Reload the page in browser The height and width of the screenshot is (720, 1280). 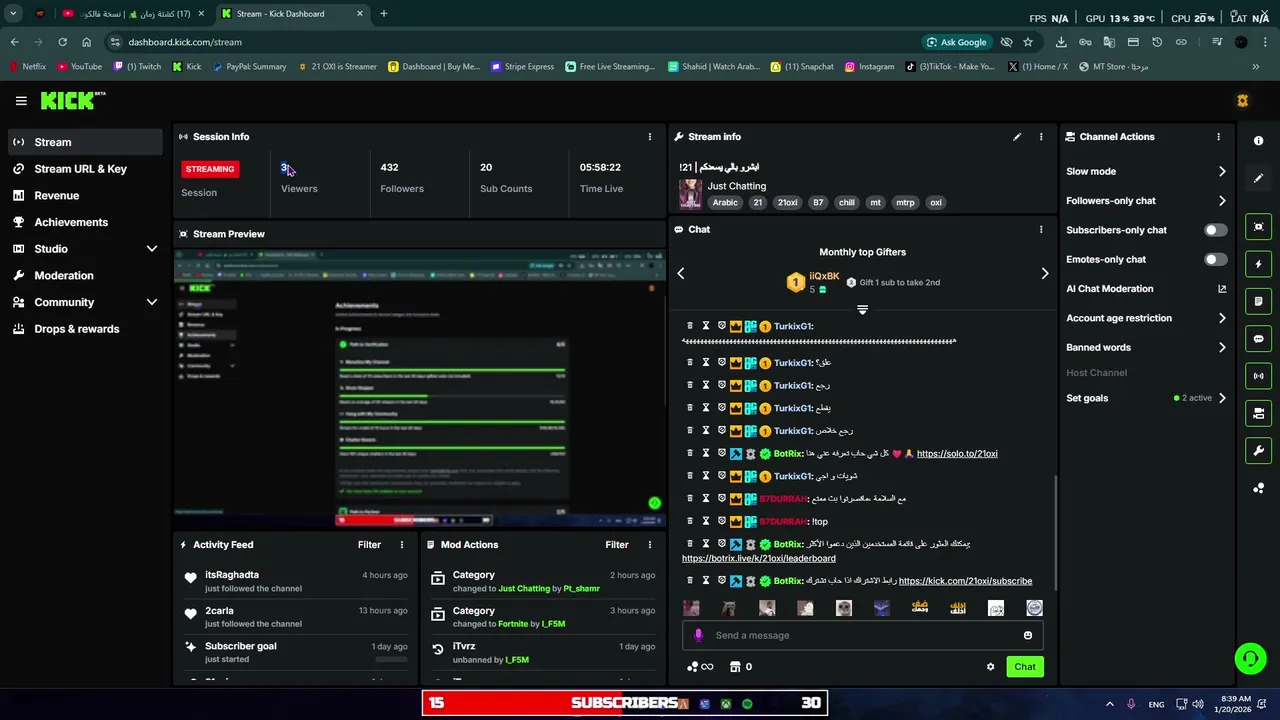(62, 42)
